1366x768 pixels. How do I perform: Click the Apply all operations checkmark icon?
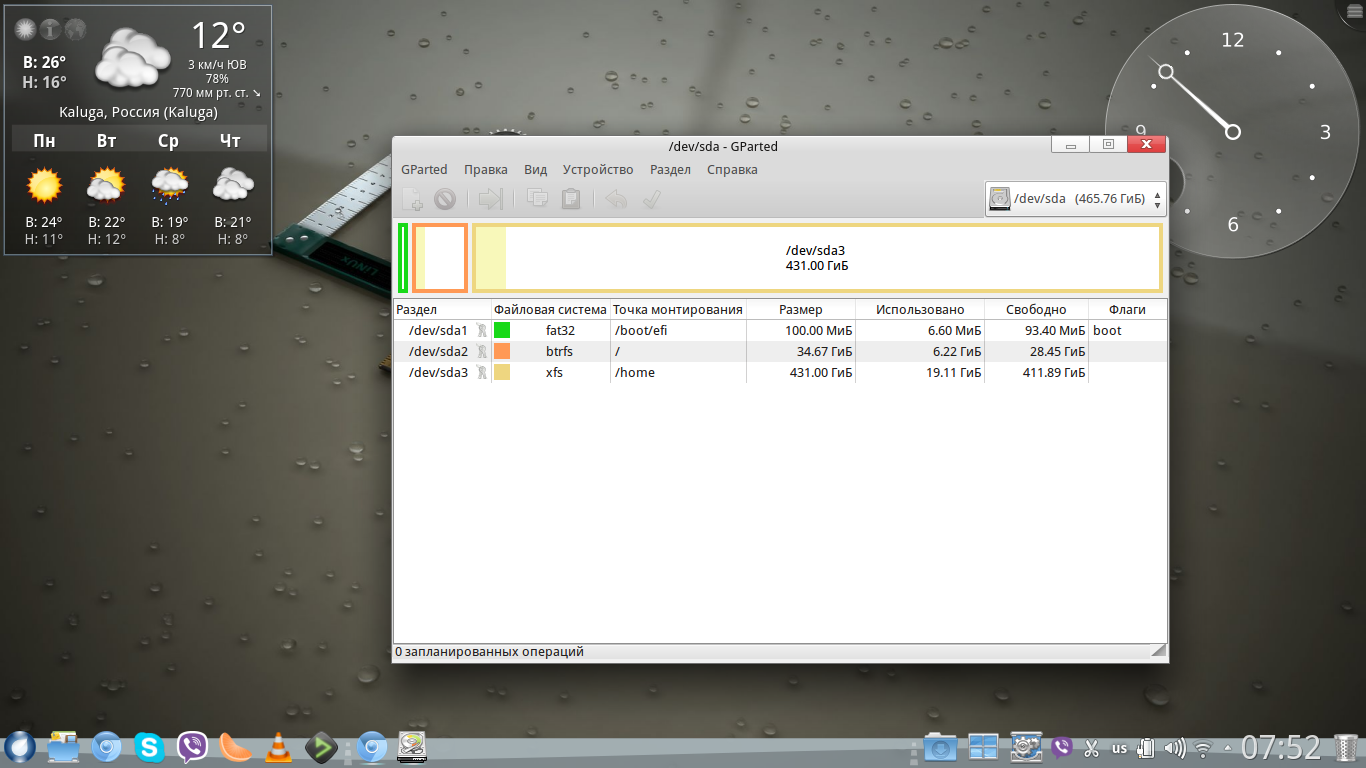651,199
